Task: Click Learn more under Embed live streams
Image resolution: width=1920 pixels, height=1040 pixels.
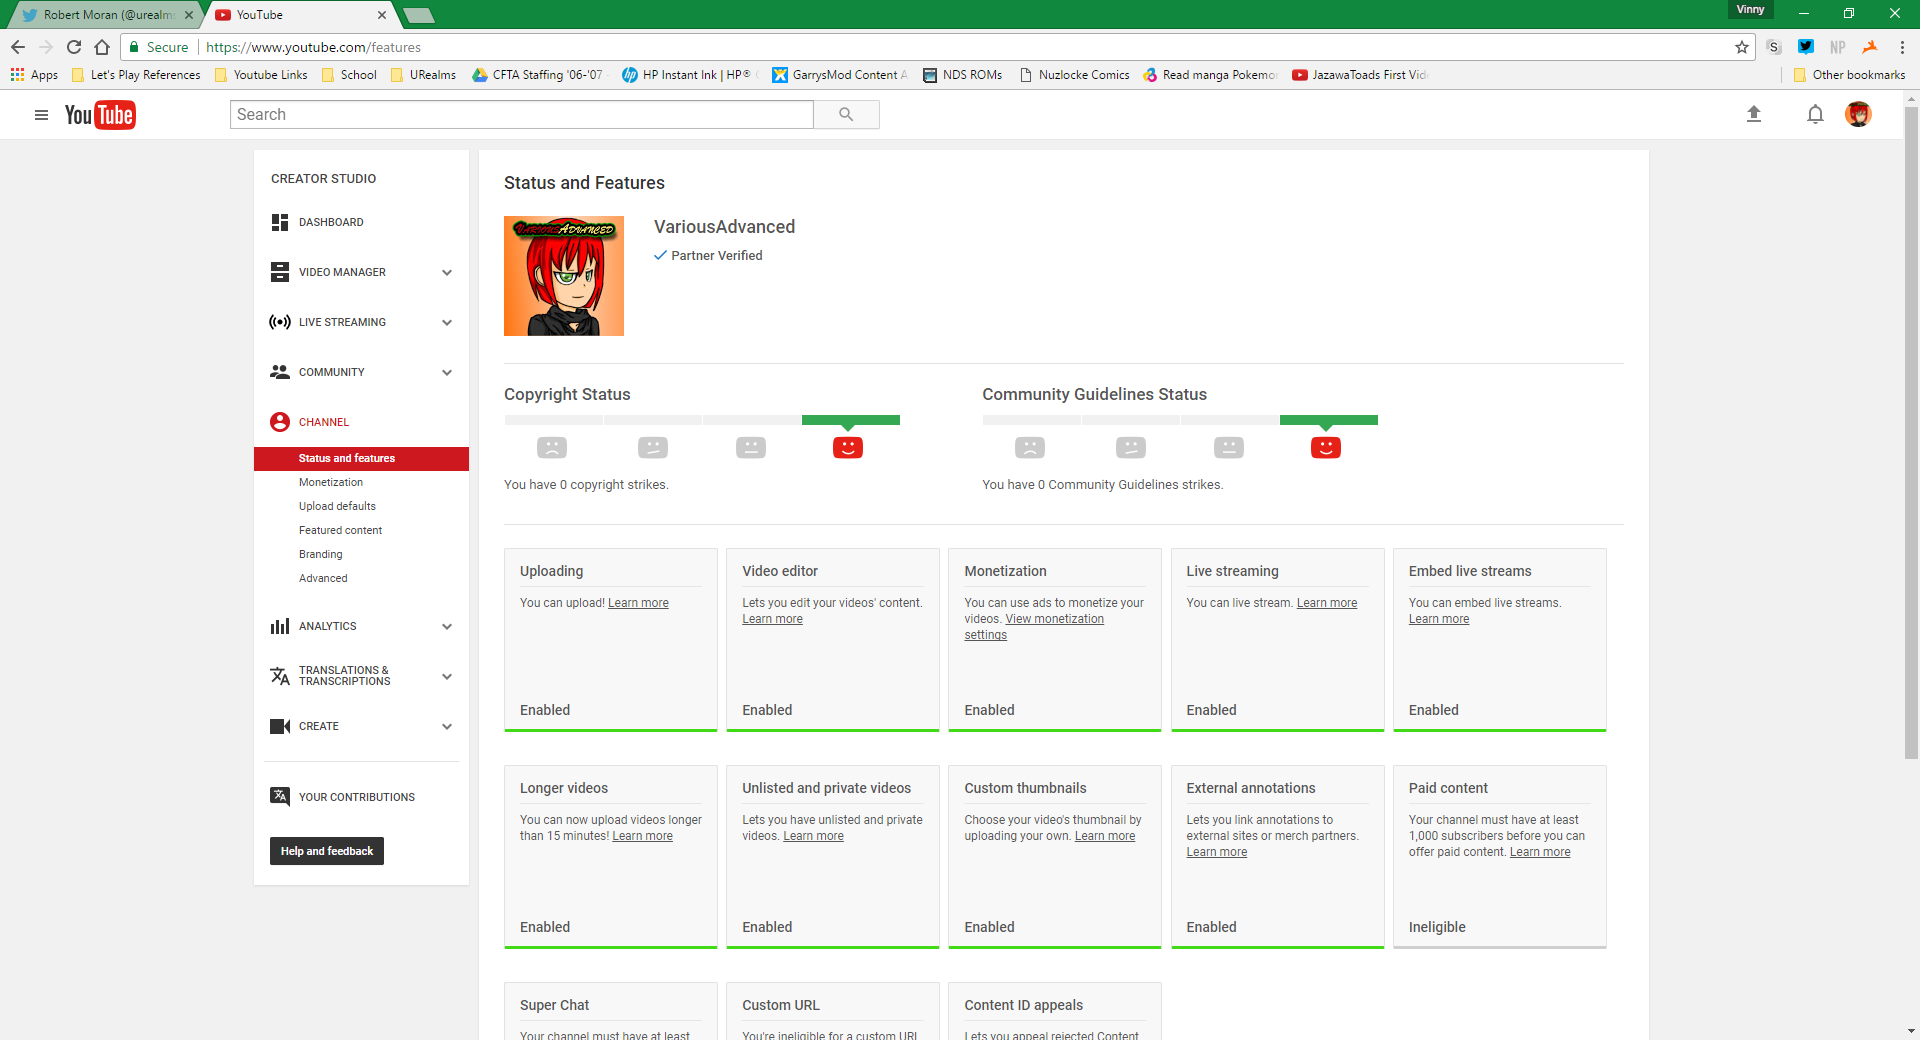Action: tap(1439, 619)
